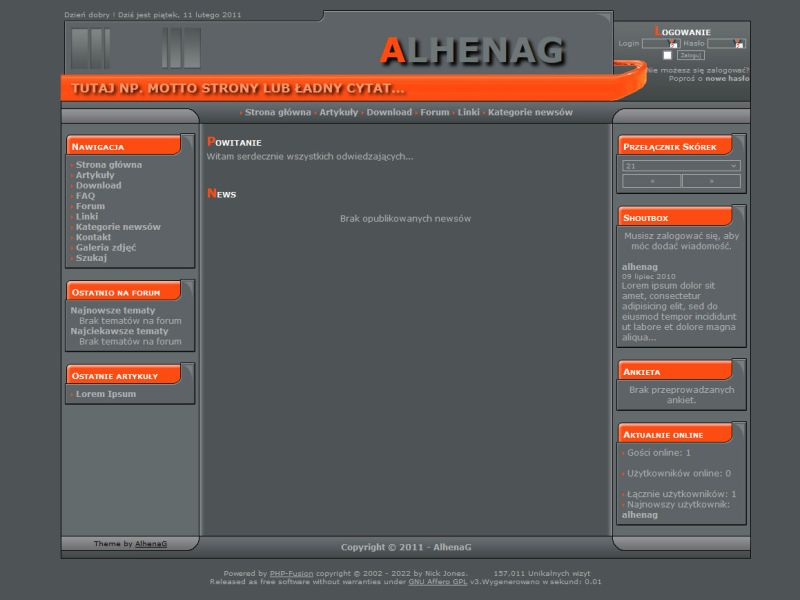This screenshot has height=600, width=800.
Task: Open the Lorem Ipsum article link
Action: pyautogui.click(x=105, y=394)
